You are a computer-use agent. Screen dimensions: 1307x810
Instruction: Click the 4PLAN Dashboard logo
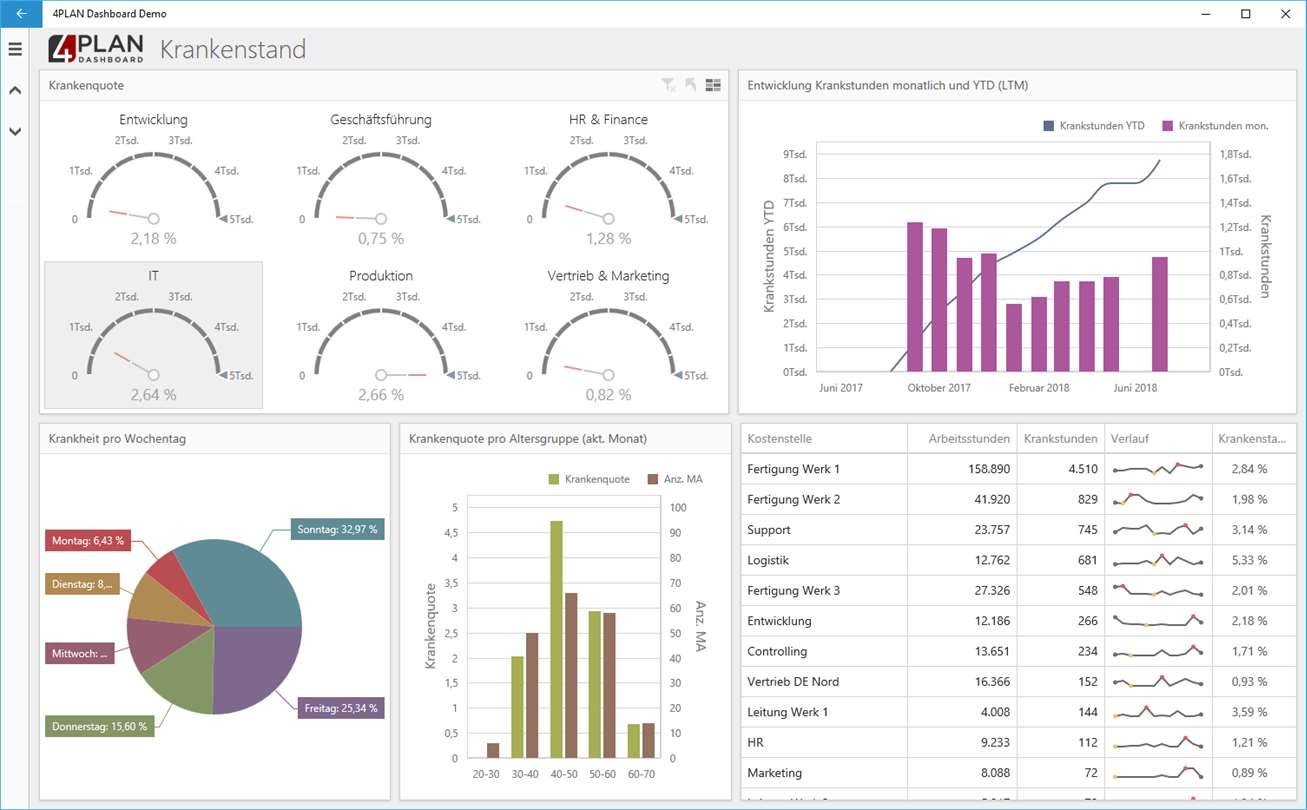pyautogui.click(x=96, y=49)
